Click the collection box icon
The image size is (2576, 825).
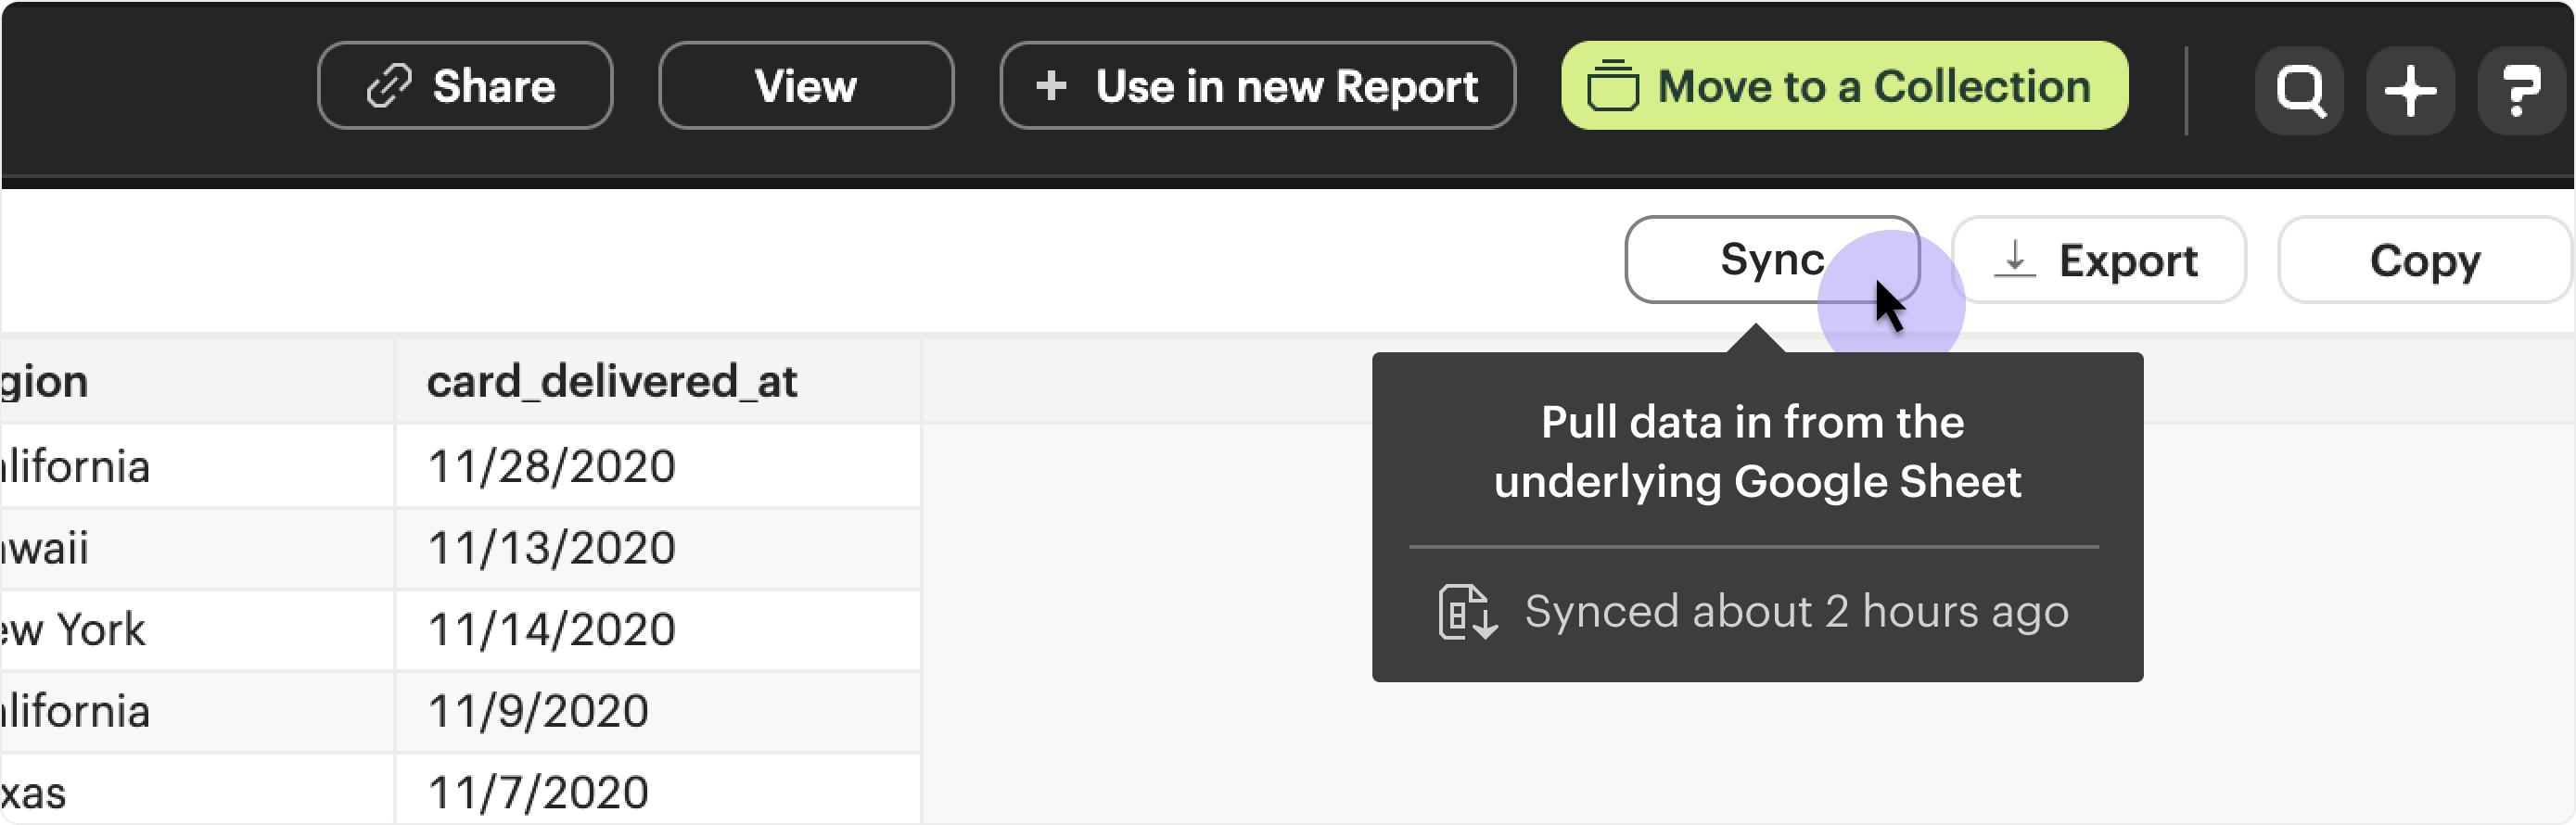(x=1613, y=86)
